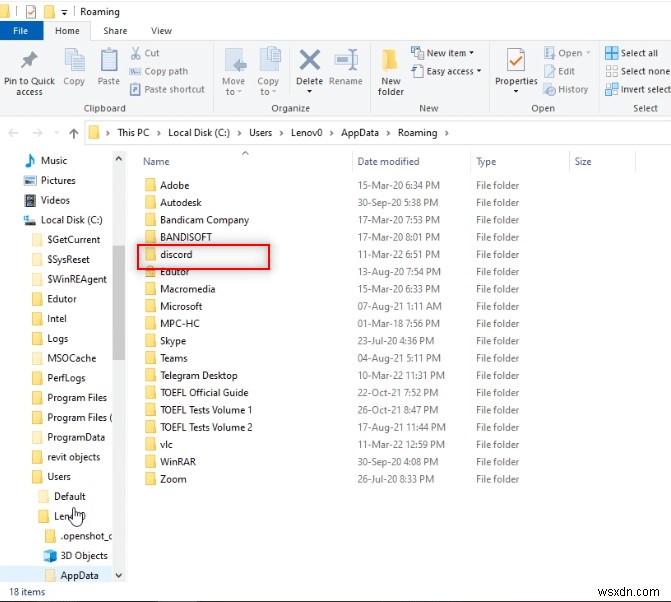The width and height of the screenshot is (671, 602).
Task: Click Select all in the ribbon
Action: click(631, 53)
